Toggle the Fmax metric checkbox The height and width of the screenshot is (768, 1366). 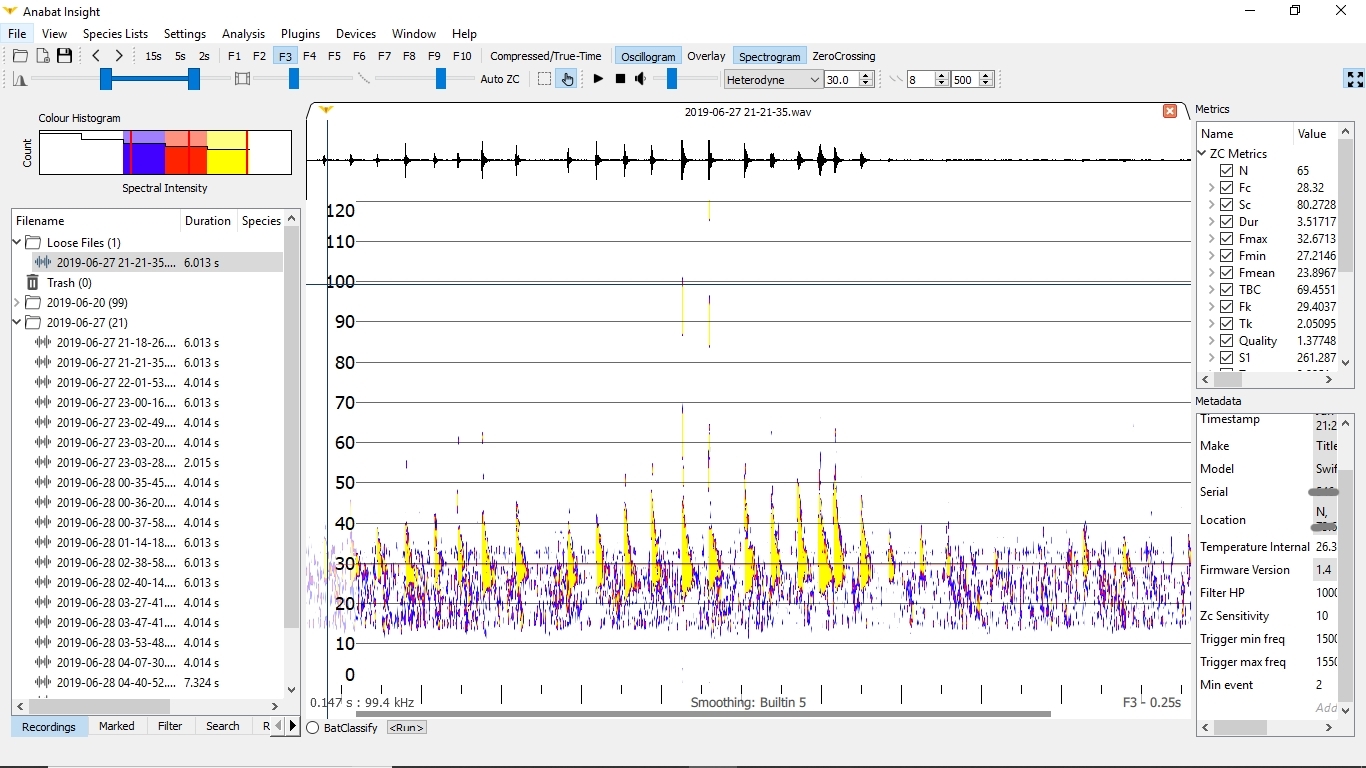[1227, 239]
